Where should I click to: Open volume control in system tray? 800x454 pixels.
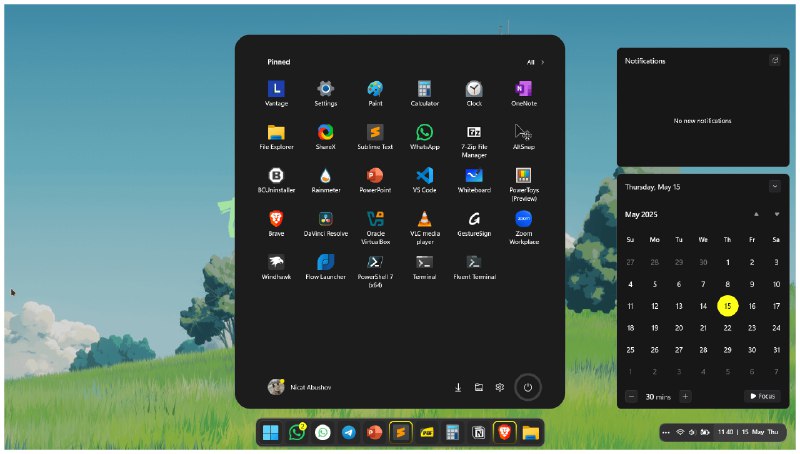pos(692,432)
